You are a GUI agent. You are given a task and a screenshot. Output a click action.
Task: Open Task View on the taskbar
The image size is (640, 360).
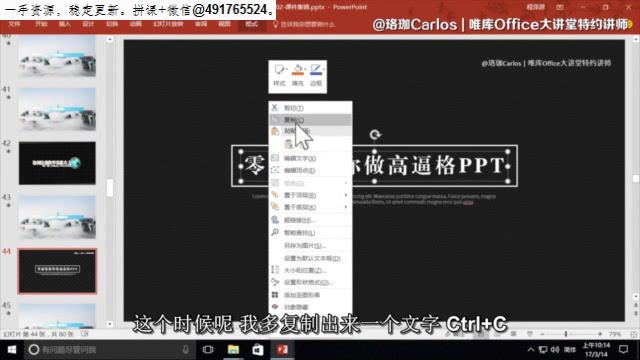pyautogui.click(x=208, y=350)
